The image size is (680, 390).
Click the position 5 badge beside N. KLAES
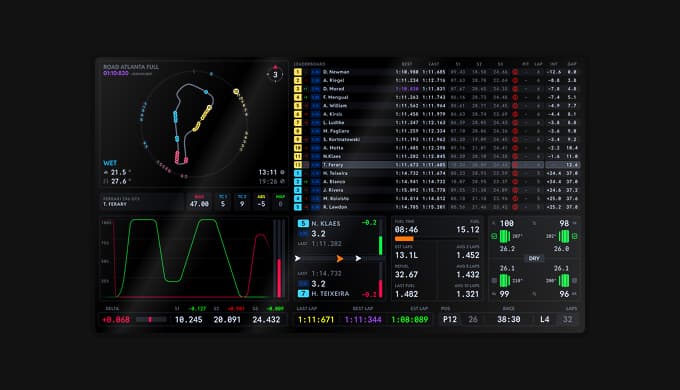click(x=303, y=223)
